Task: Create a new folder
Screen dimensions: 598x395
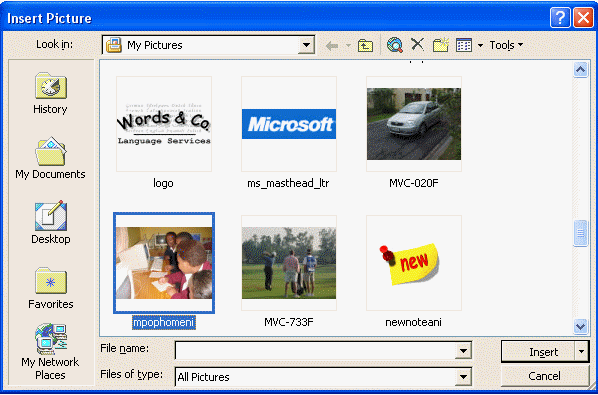Action: 440,45
